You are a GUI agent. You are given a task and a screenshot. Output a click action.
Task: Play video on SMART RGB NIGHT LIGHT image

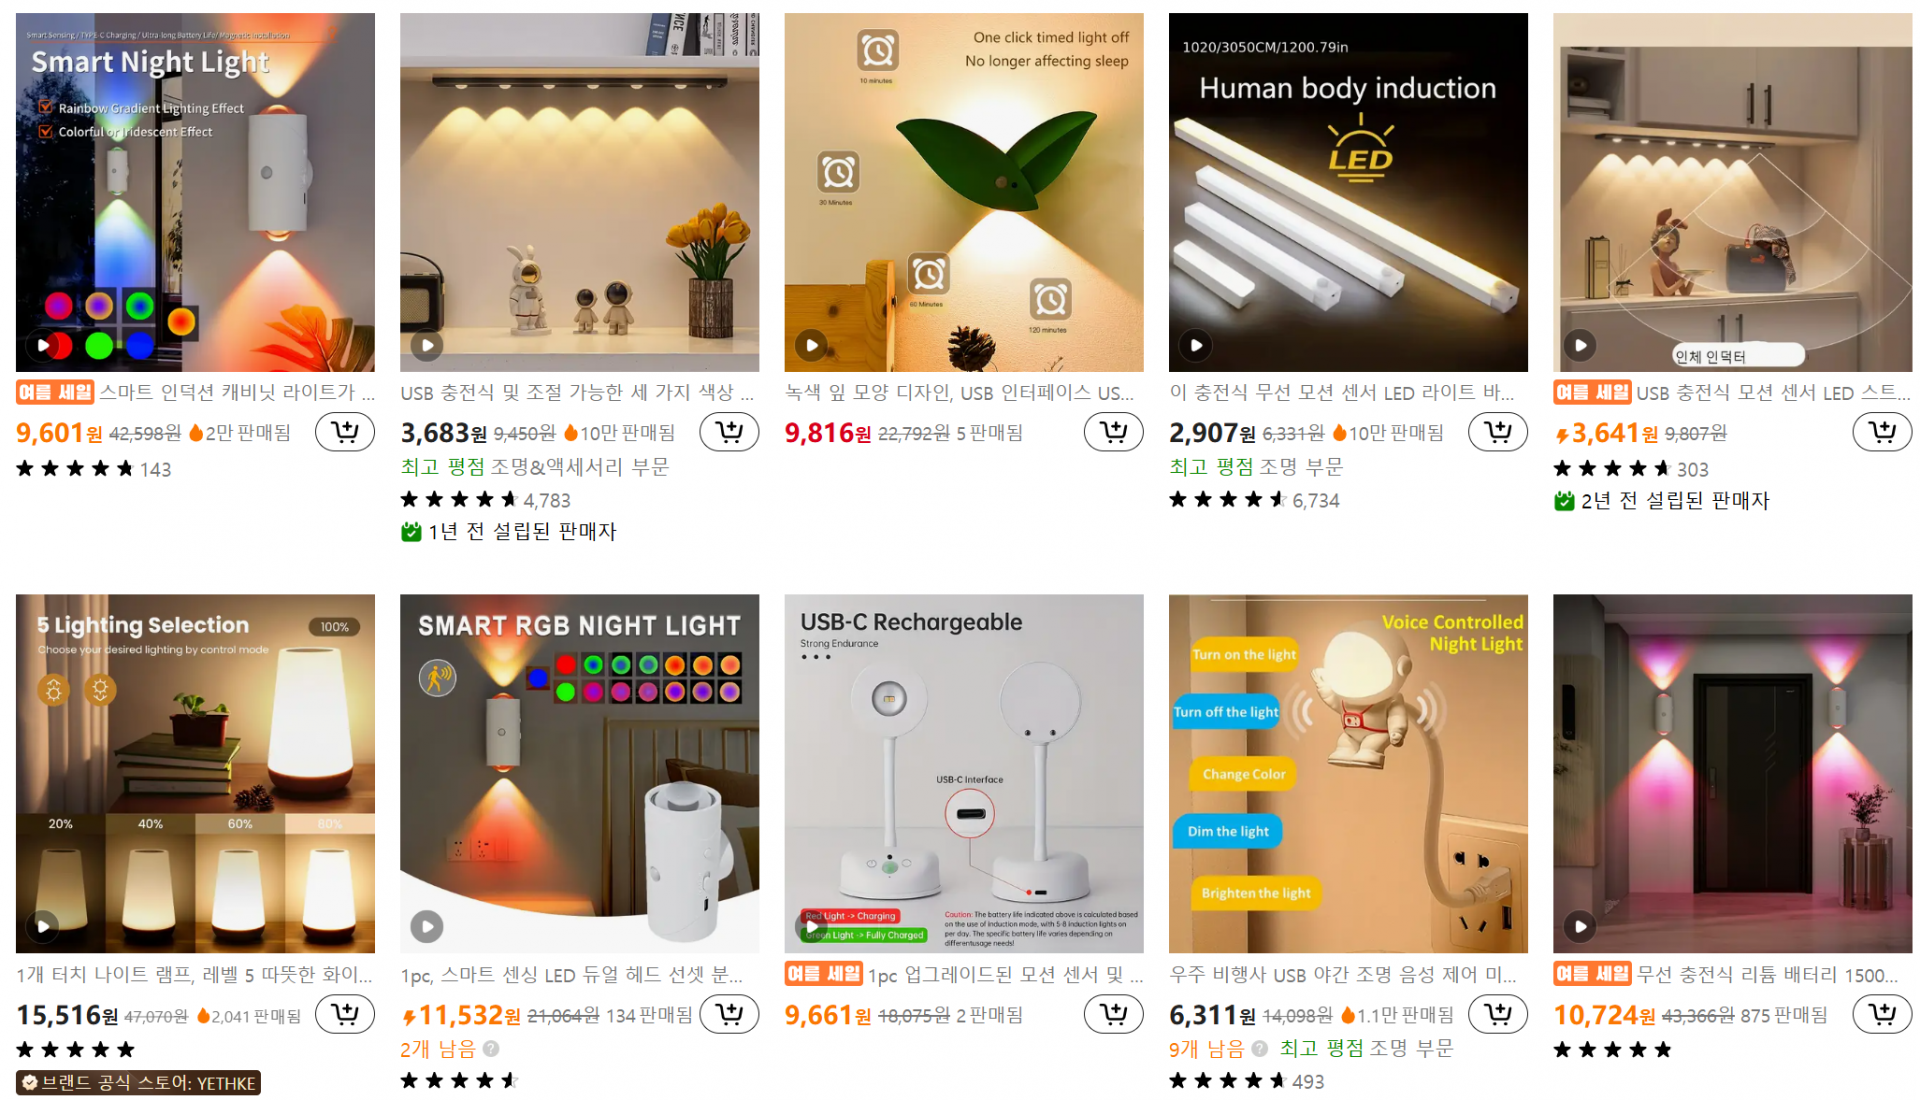coord(427,926)
